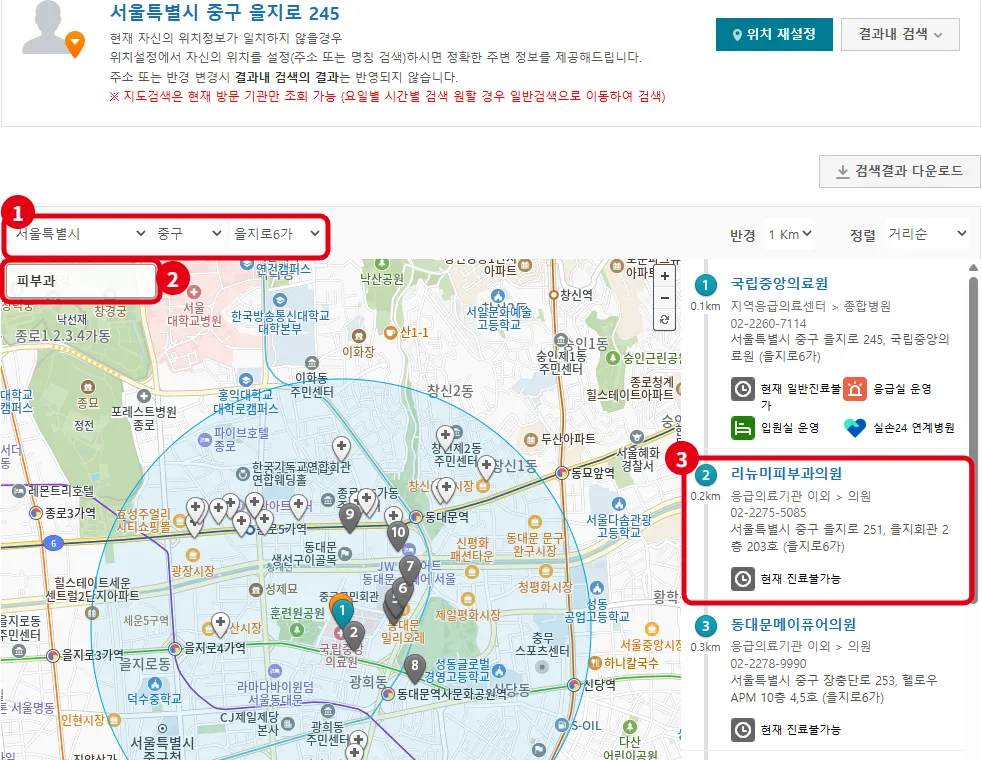Click the plus pin near 창신제2동 주민센터
Viewport: 982px width, 760px height.
pyautogui.click(x=445, y=438)
